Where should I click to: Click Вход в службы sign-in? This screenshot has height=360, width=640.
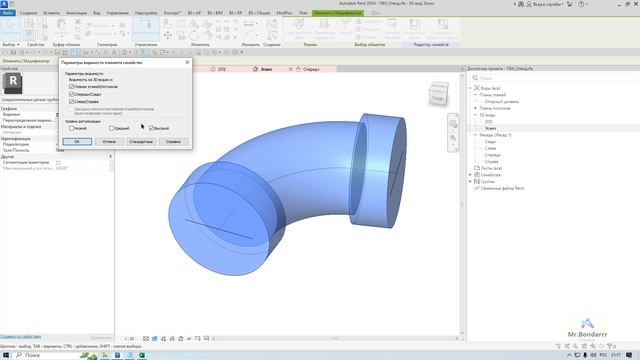tap(546, 4)
